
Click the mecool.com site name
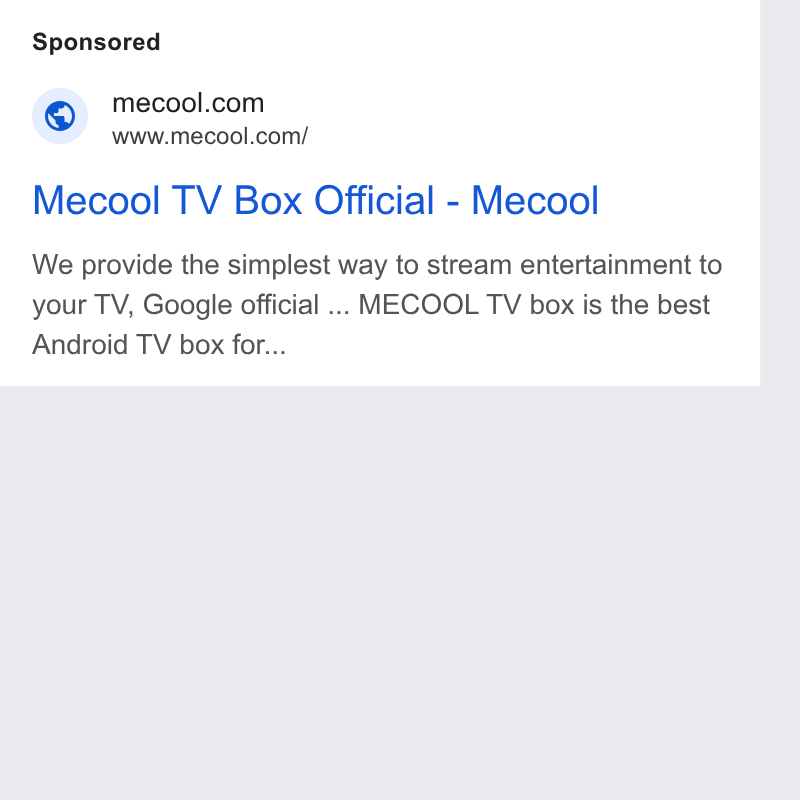point(188,103)
